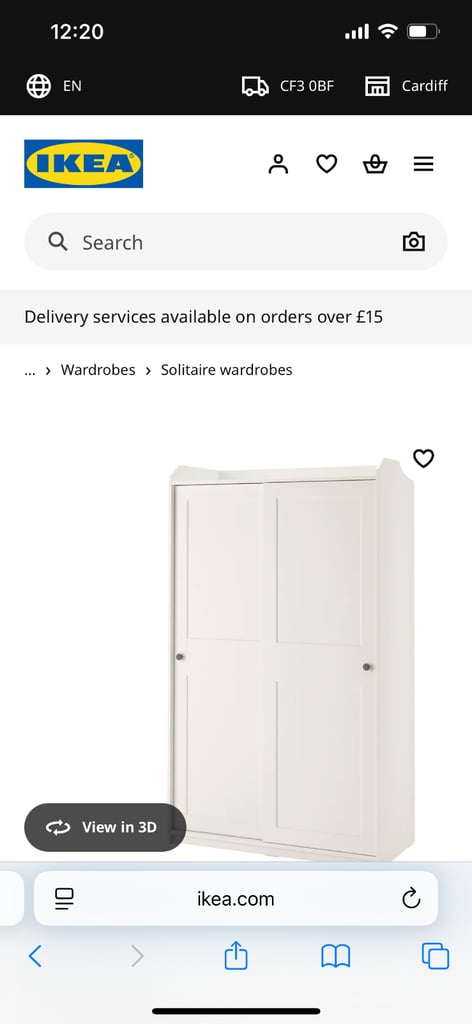Open the Safari tabs overview
Screen dimensions: 472x1024
pos(435,957)
